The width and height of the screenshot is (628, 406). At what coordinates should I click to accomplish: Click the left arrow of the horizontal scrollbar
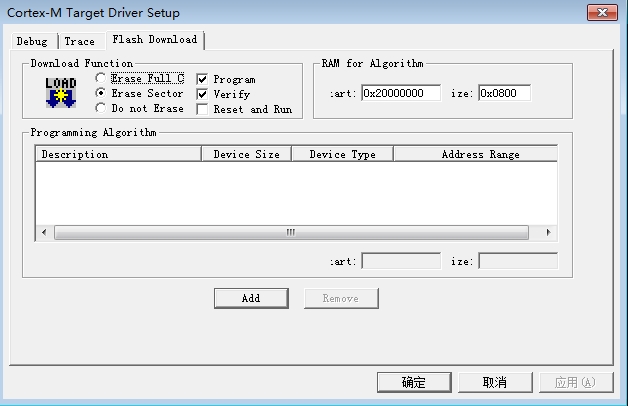(x=44, y=232)
